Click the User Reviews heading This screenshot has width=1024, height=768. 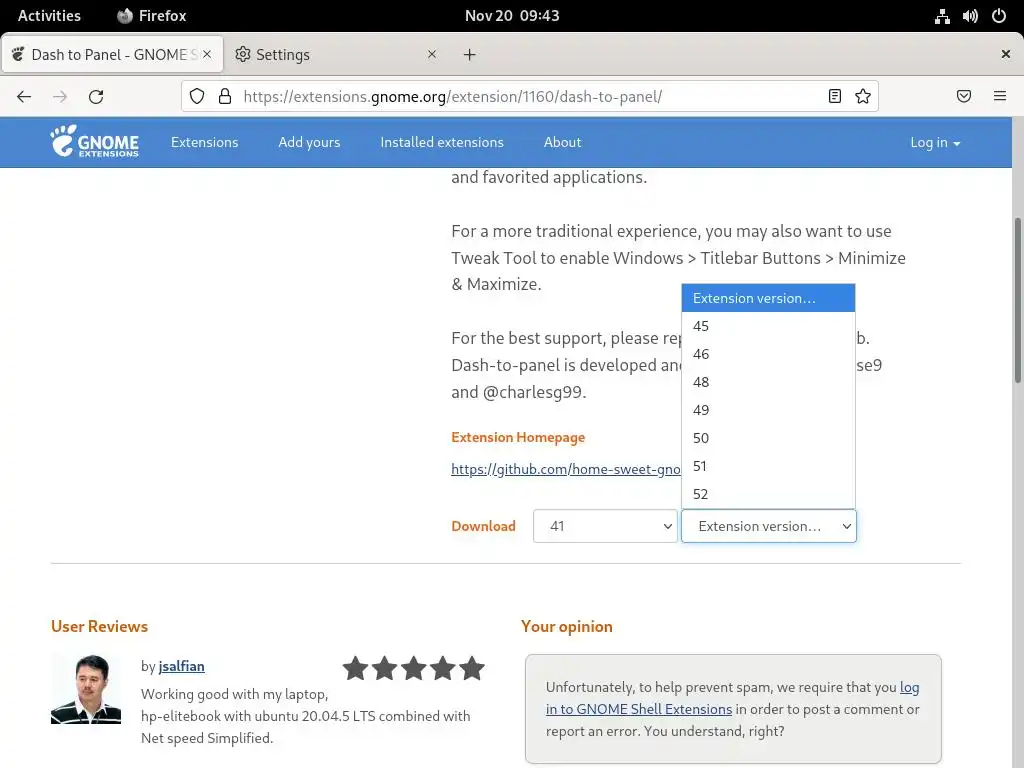pyautogui.click(x=99, y=626)
